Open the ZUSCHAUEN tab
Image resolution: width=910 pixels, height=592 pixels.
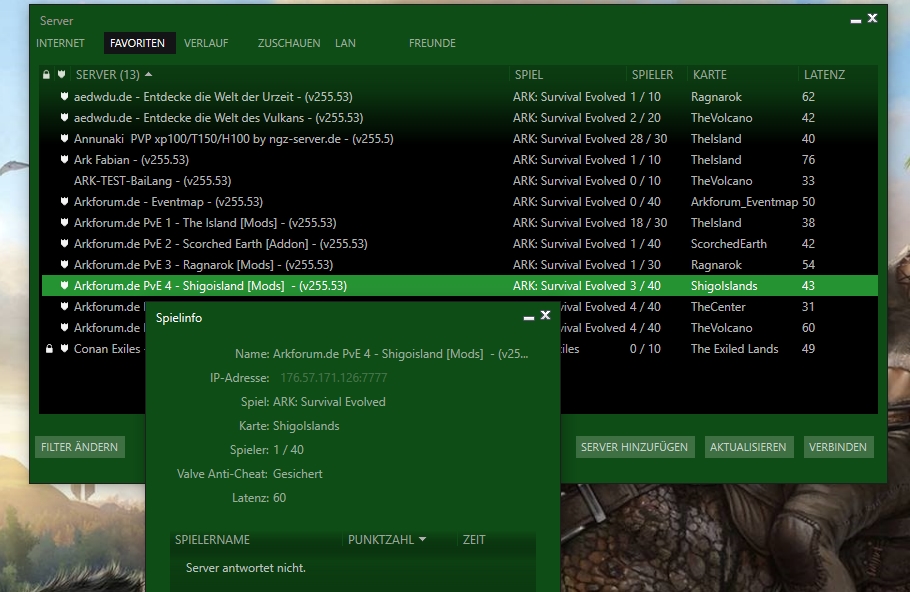289,43
